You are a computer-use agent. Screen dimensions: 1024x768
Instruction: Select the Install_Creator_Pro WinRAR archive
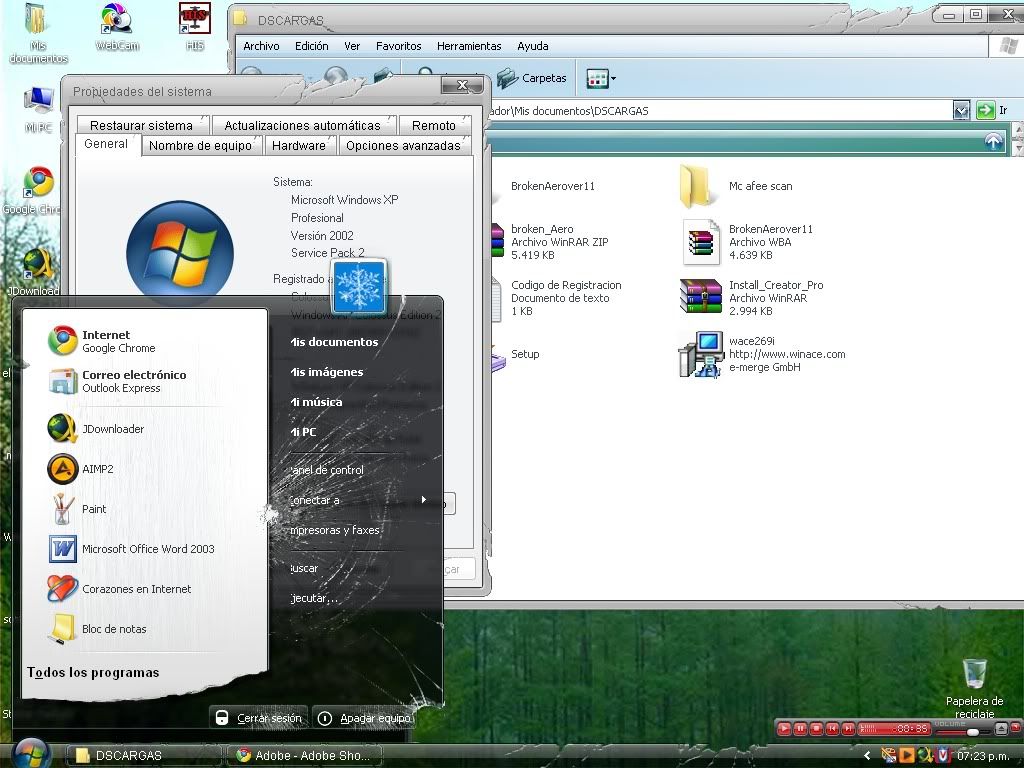(x=752, y=298)
